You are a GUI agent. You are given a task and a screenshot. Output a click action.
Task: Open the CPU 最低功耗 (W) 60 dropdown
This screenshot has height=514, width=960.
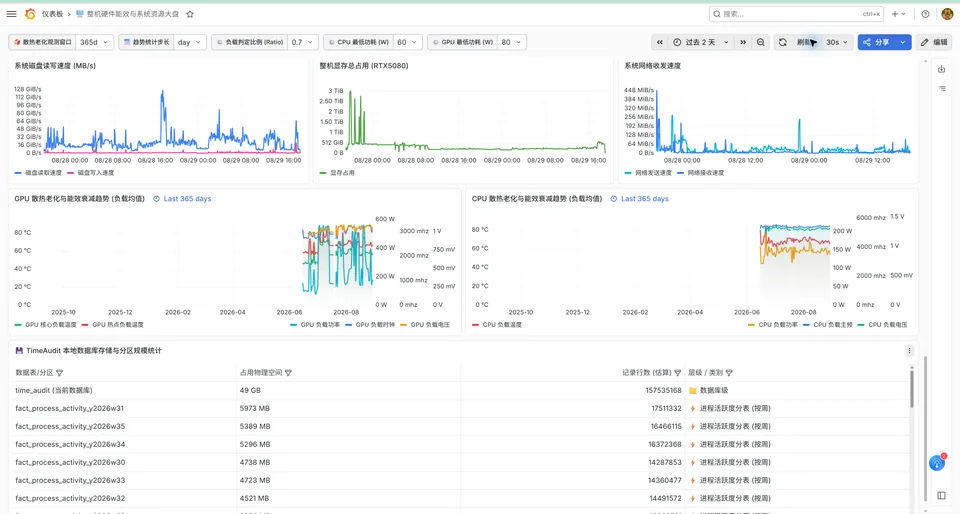(407, 42)
